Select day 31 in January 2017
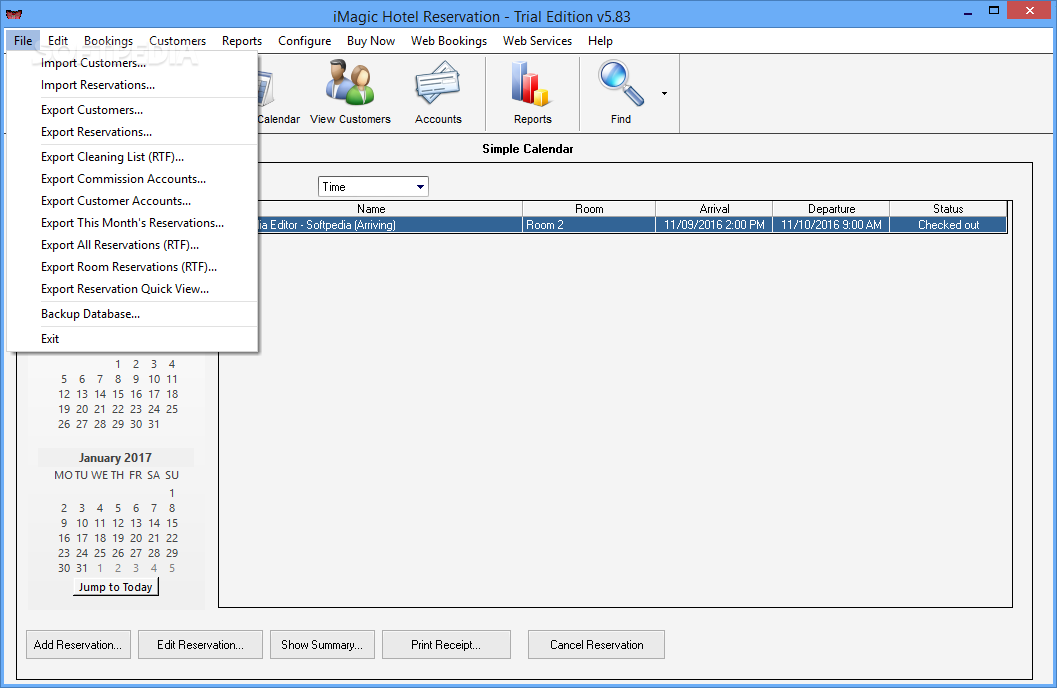 coord(82,568)
